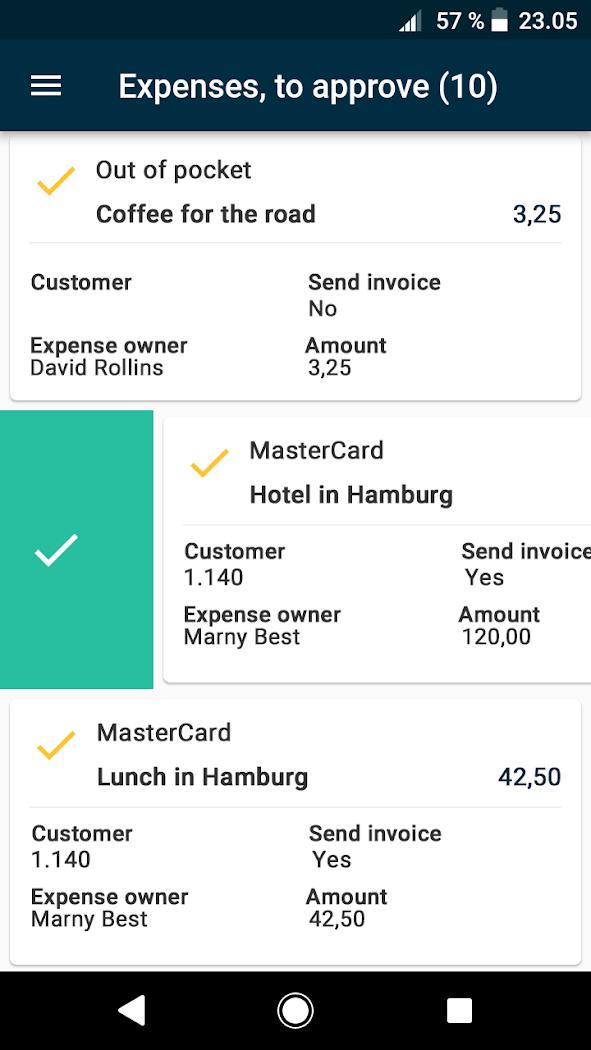This screenshot has height=1050, width=591.
Task: Select the 3,25 total on Coffee card
Action: click(x=537, y=215)
